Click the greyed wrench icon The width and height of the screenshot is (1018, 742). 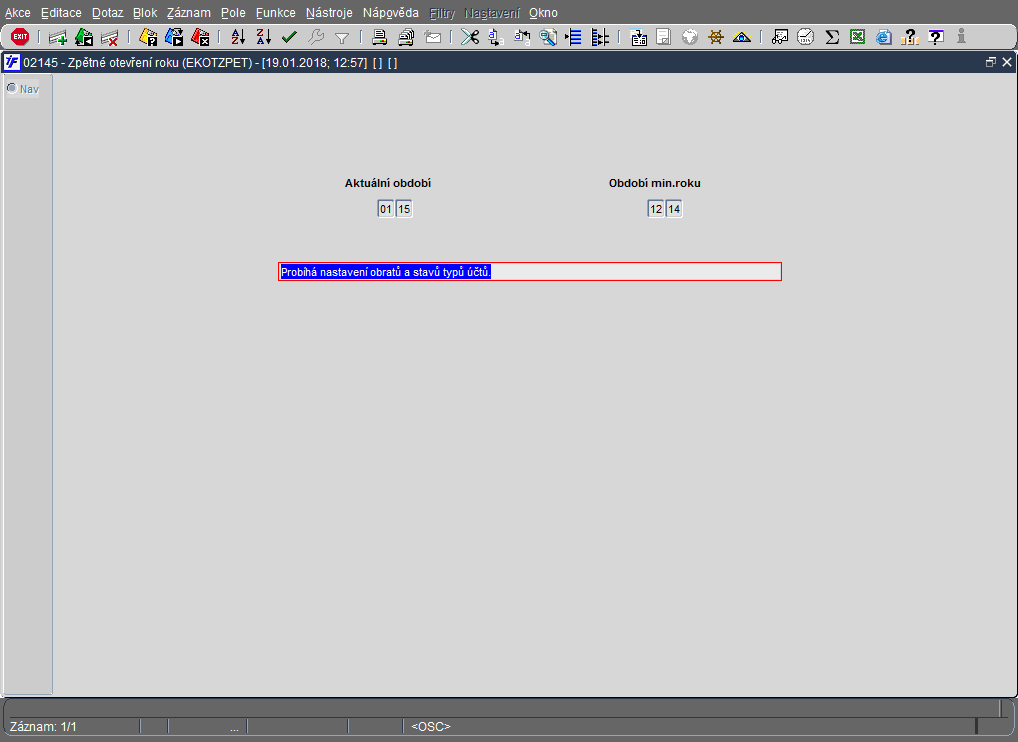coord(316,37)
